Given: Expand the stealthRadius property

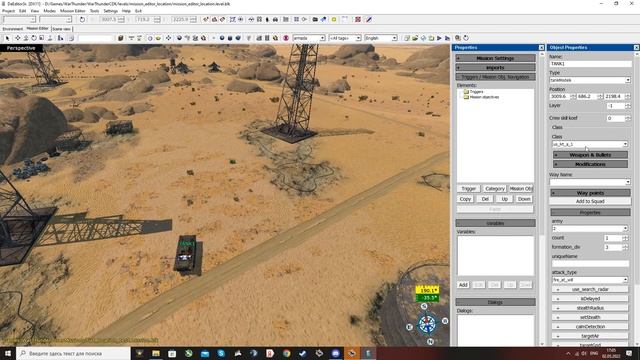Looking at the screenshot, I should 590,308.
